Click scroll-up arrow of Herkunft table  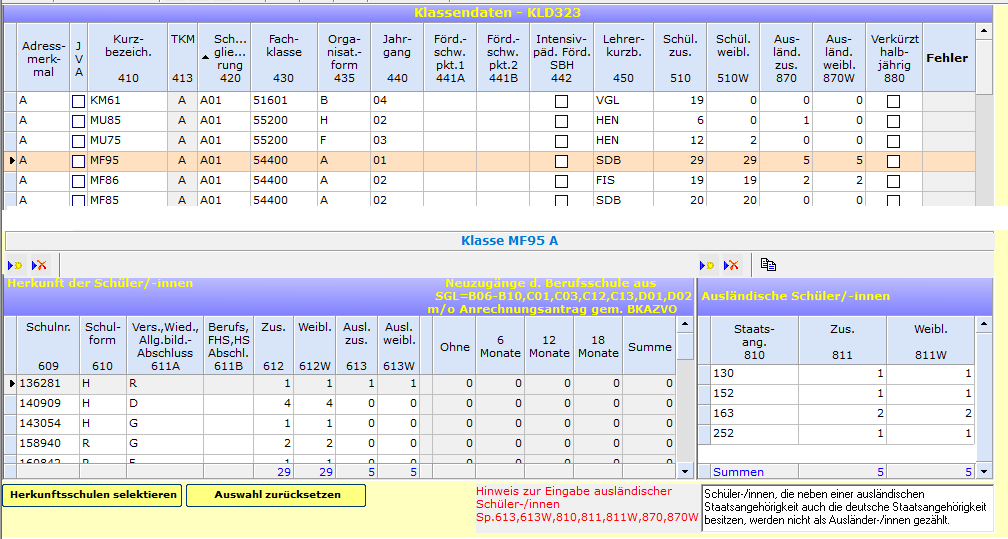pyautogui.click(x=685, y=324)
